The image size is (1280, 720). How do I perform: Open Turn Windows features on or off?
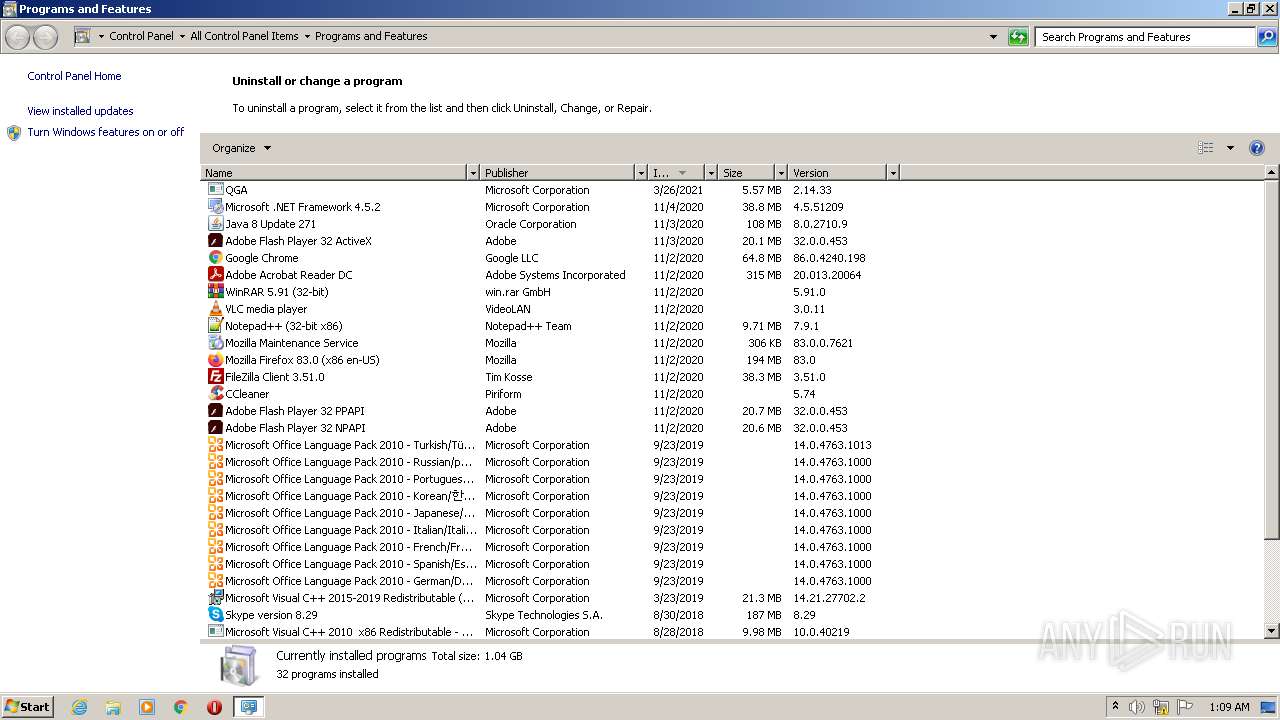[x=106, y=132]
